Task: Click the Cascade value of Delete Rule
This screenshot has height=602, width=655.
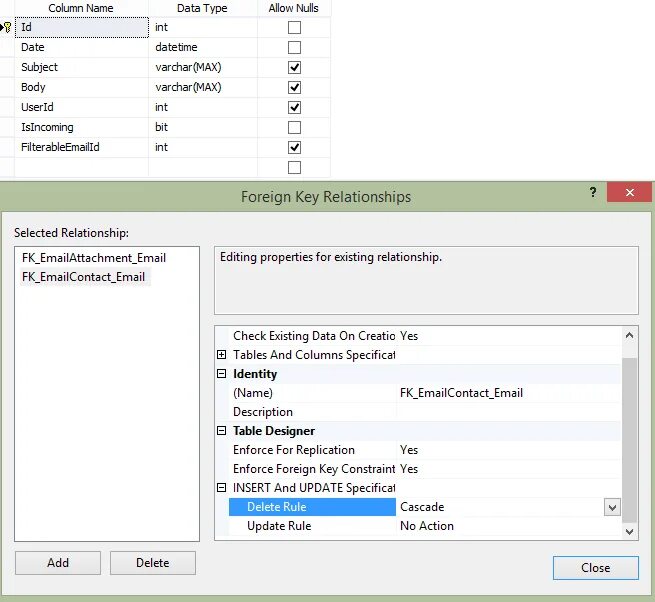Action: (x=422, y=507)
